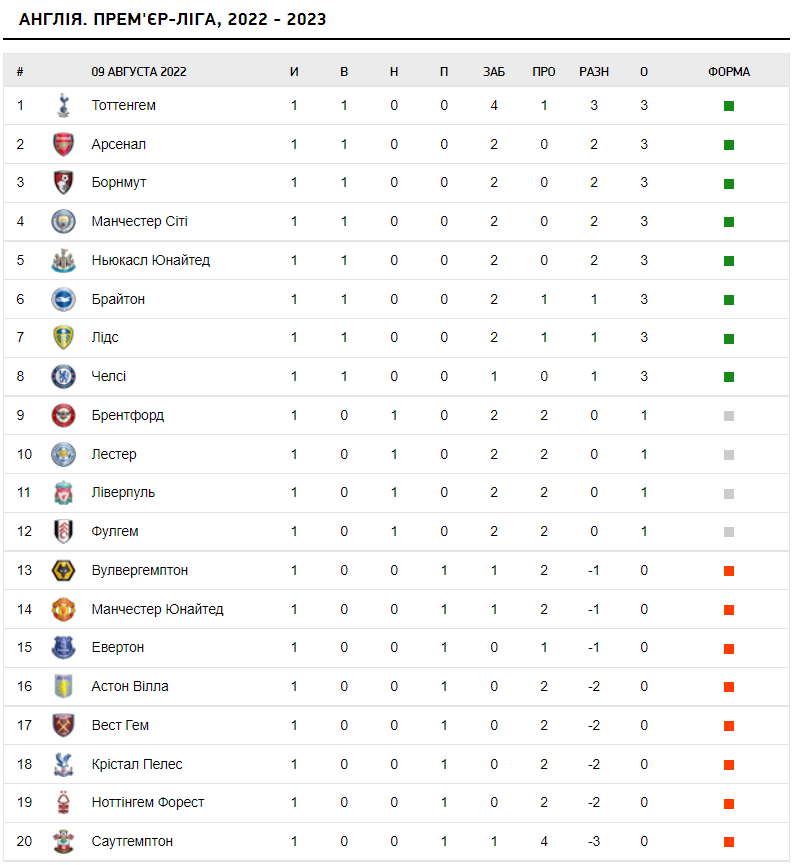Screen dimensions: 793x865
Task: Sort table by РАЗН column header
Action: [594, 72]
